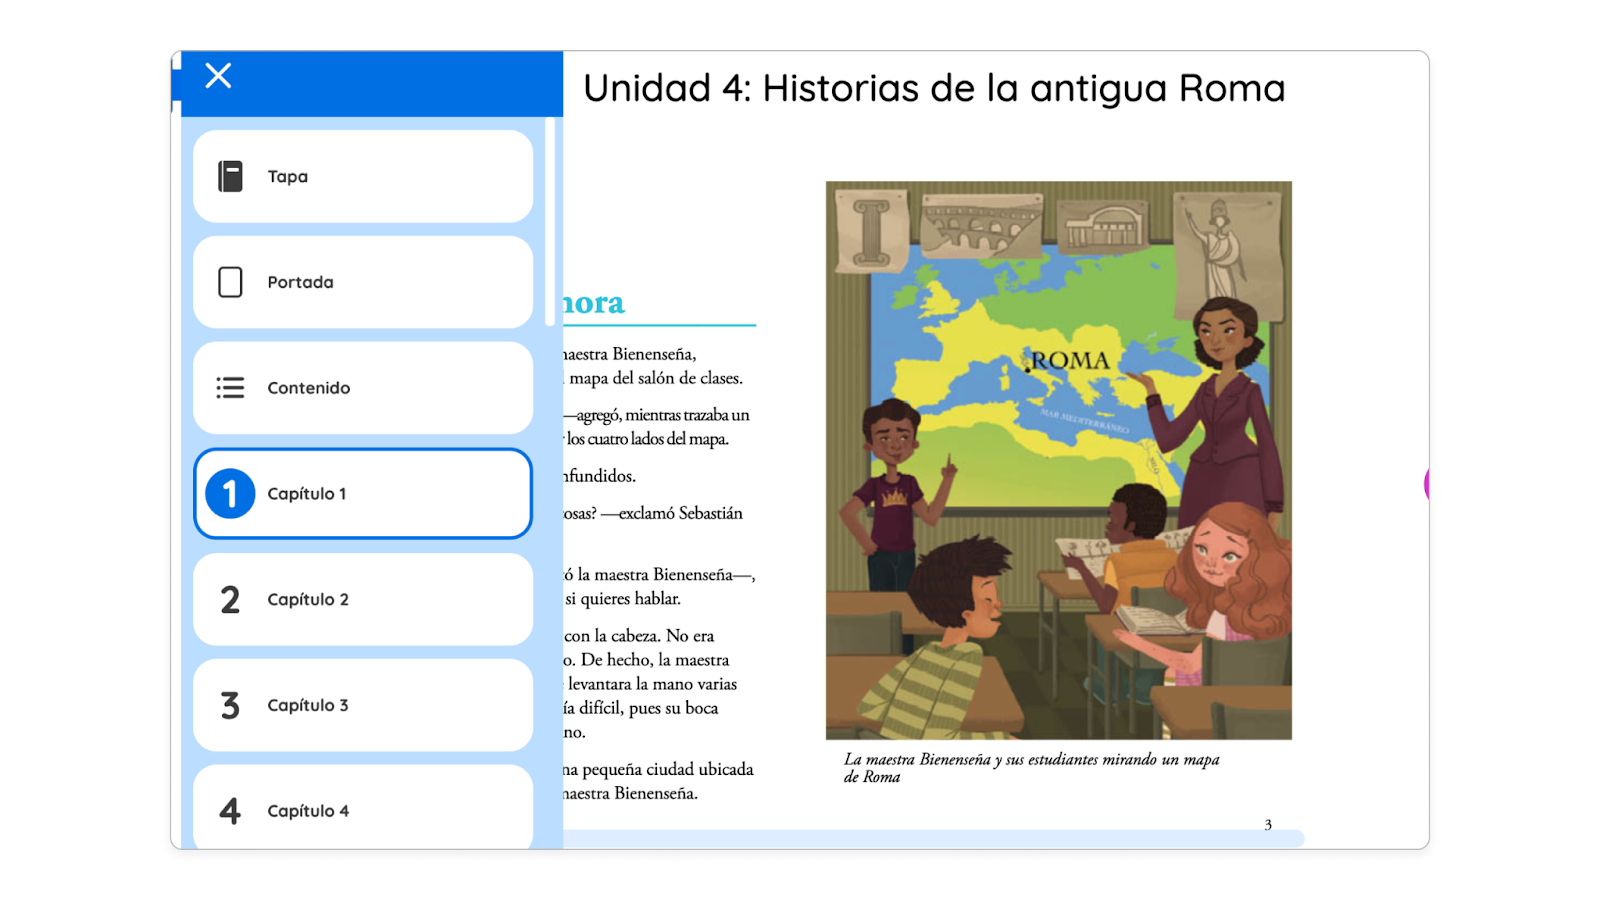Click the number 2 icon beside Capítulo 2
The image size is (1600, 900).
pyautogui.click(x=231, y=599)
